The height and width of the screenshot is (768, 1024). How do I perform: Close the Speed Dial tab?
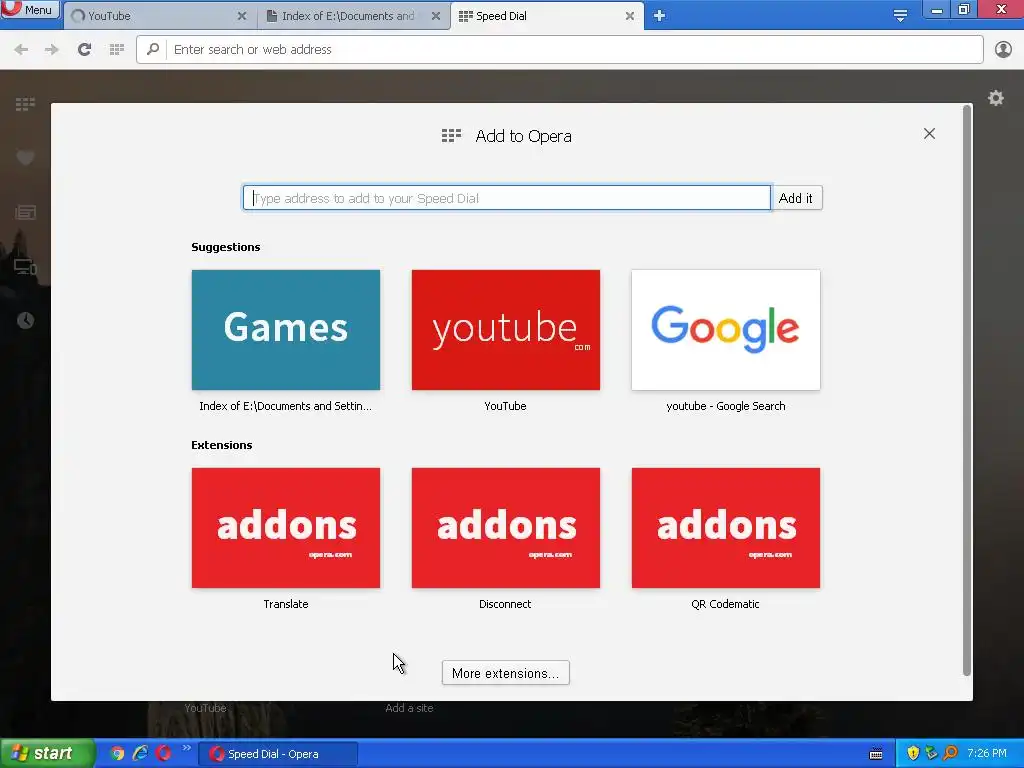[630, 16]
